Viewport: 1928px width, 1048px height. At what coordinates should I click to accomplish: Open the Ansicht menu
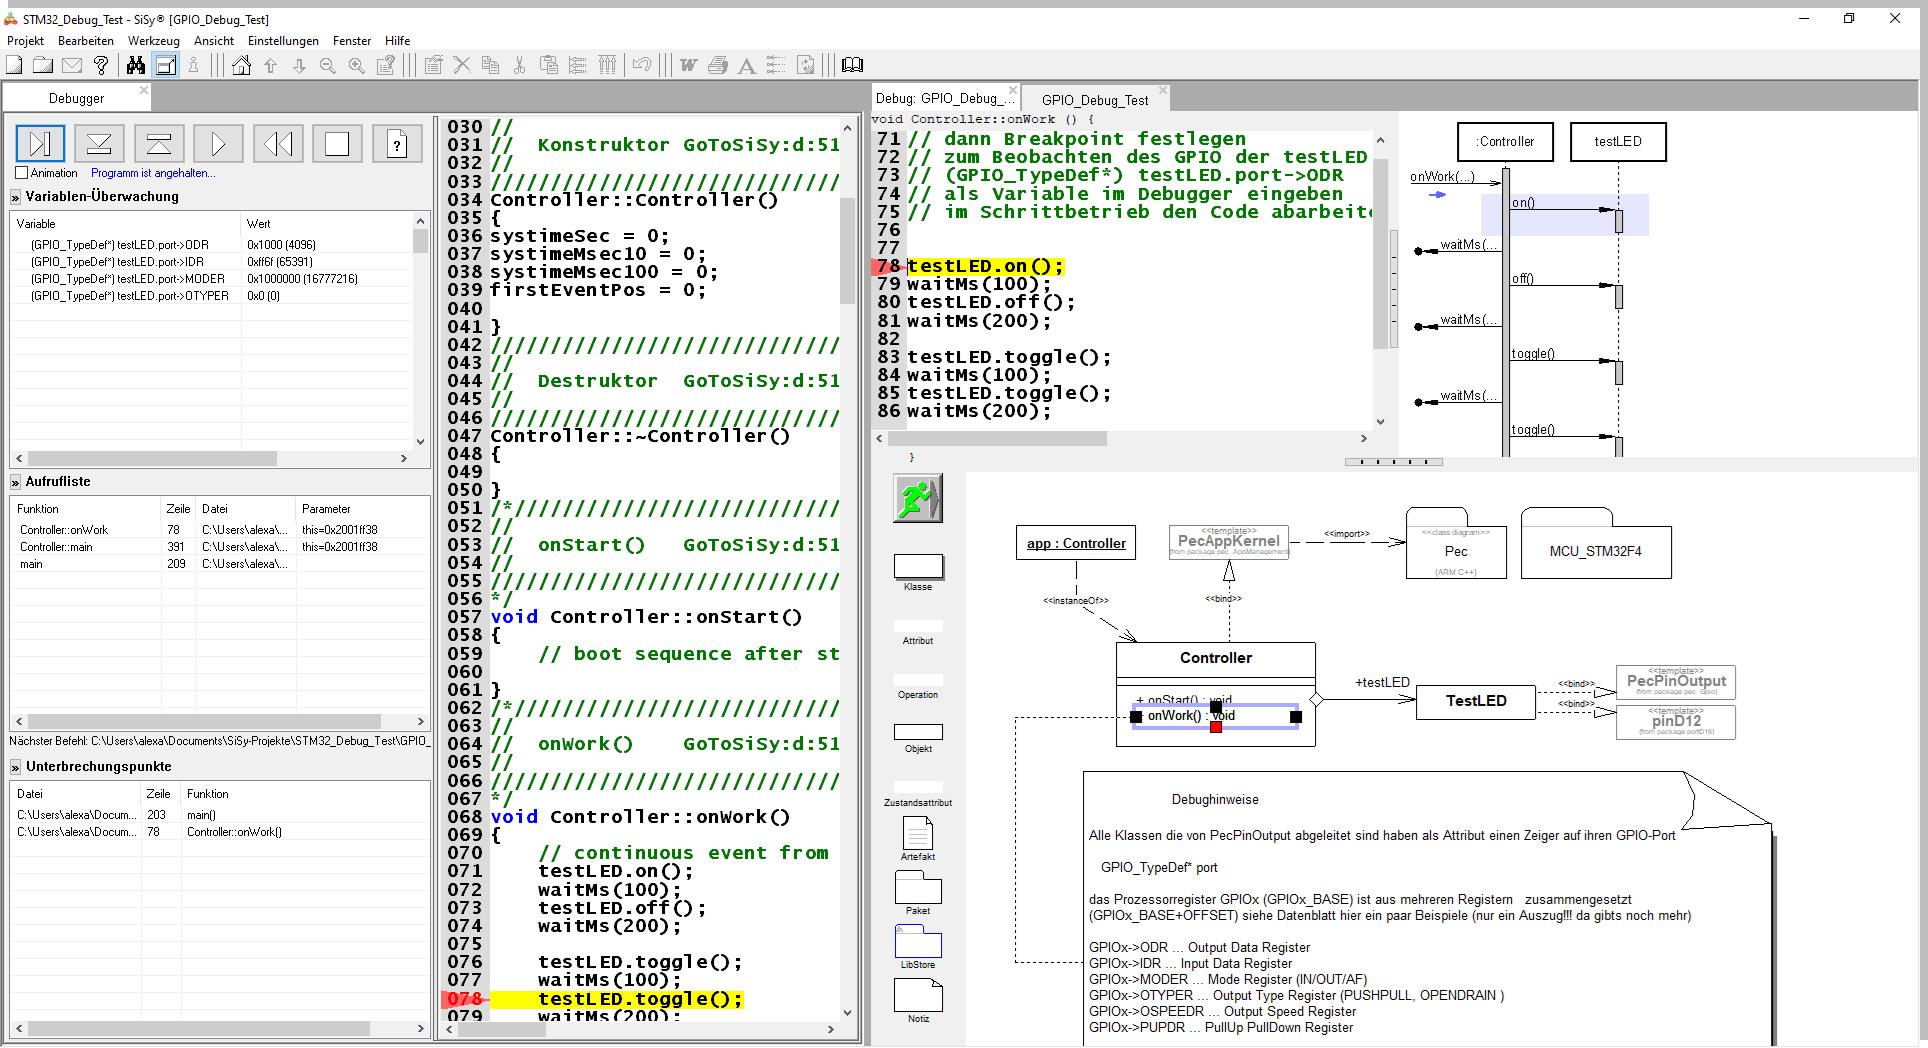[214, 41]
